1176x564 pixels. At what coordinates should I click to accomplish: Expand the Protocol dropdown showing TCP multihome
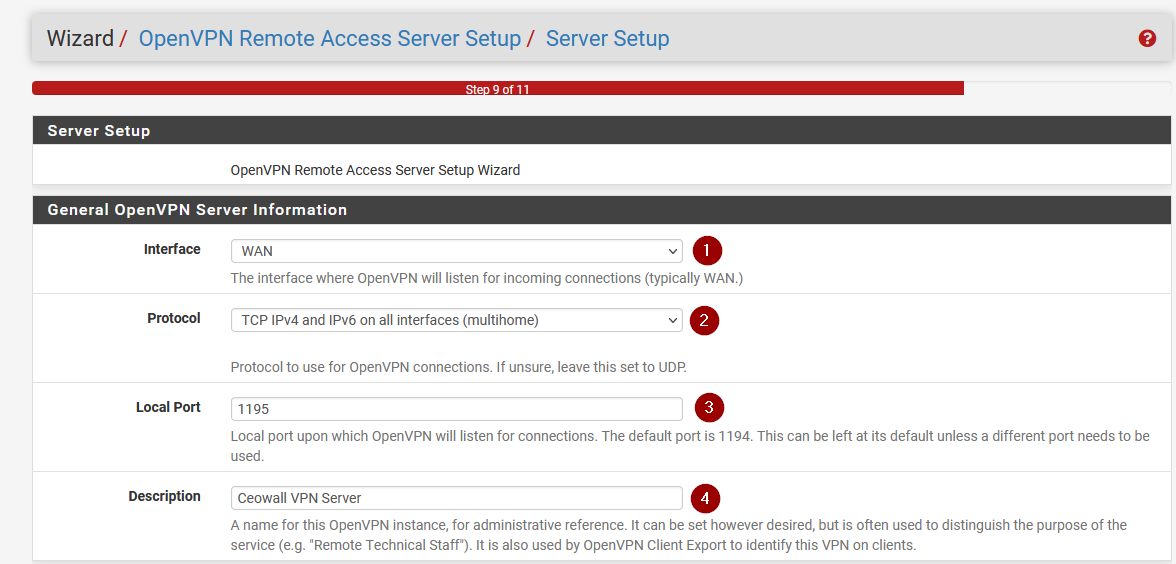(456, 320)
